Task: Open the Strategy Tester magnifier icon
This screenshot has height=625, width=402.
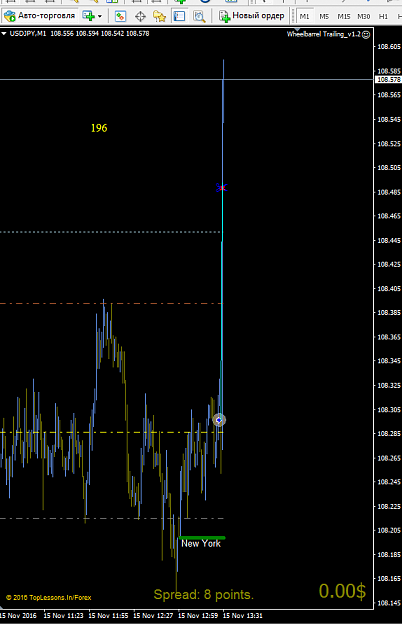Action: tap(199, 16)
